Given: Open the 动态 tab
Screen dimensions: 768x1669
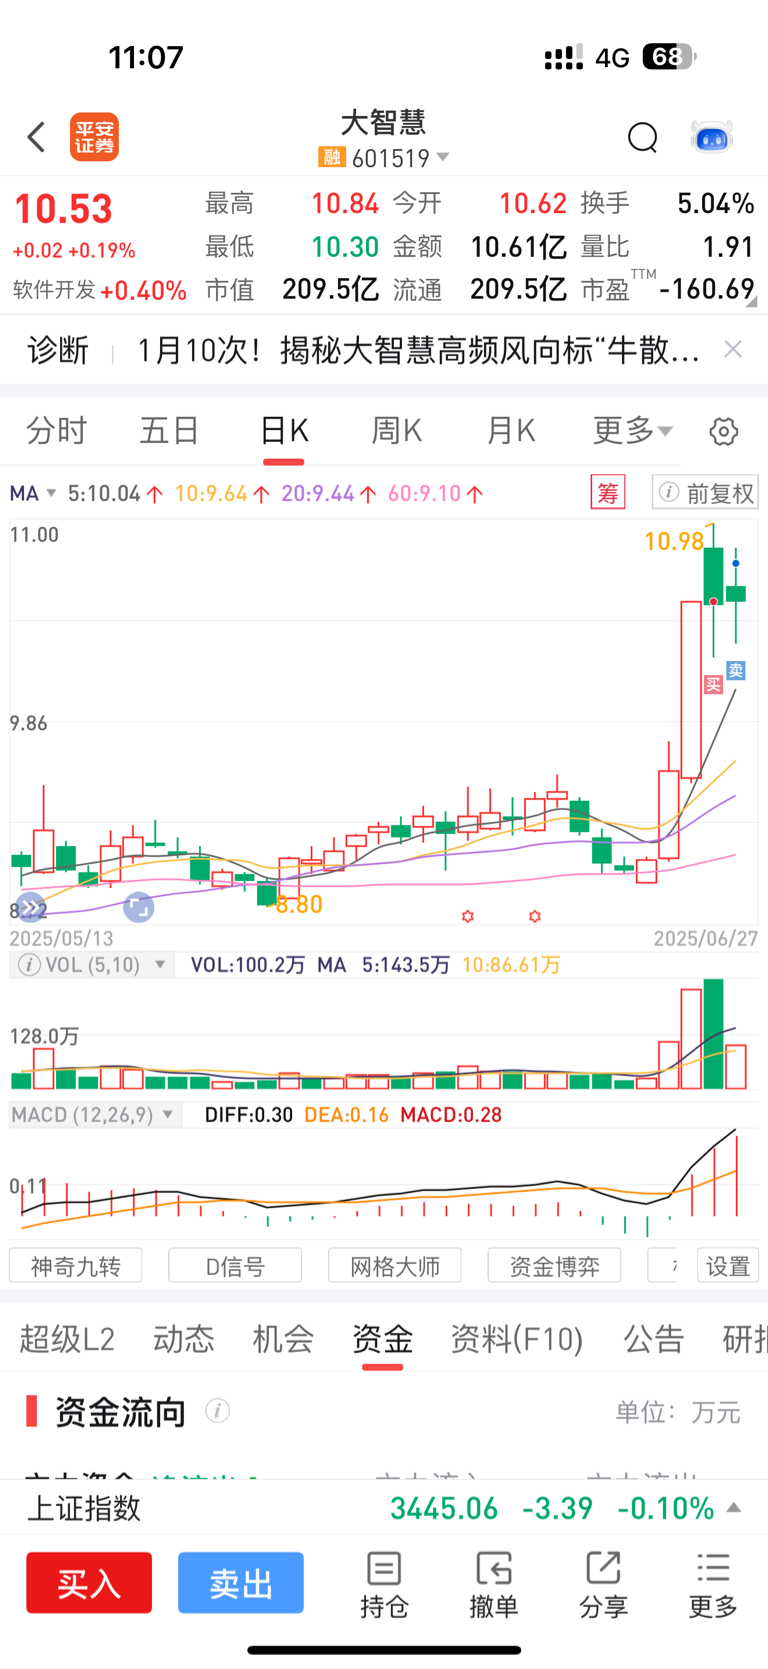Looking at the screenshot, I should 184,1339.
